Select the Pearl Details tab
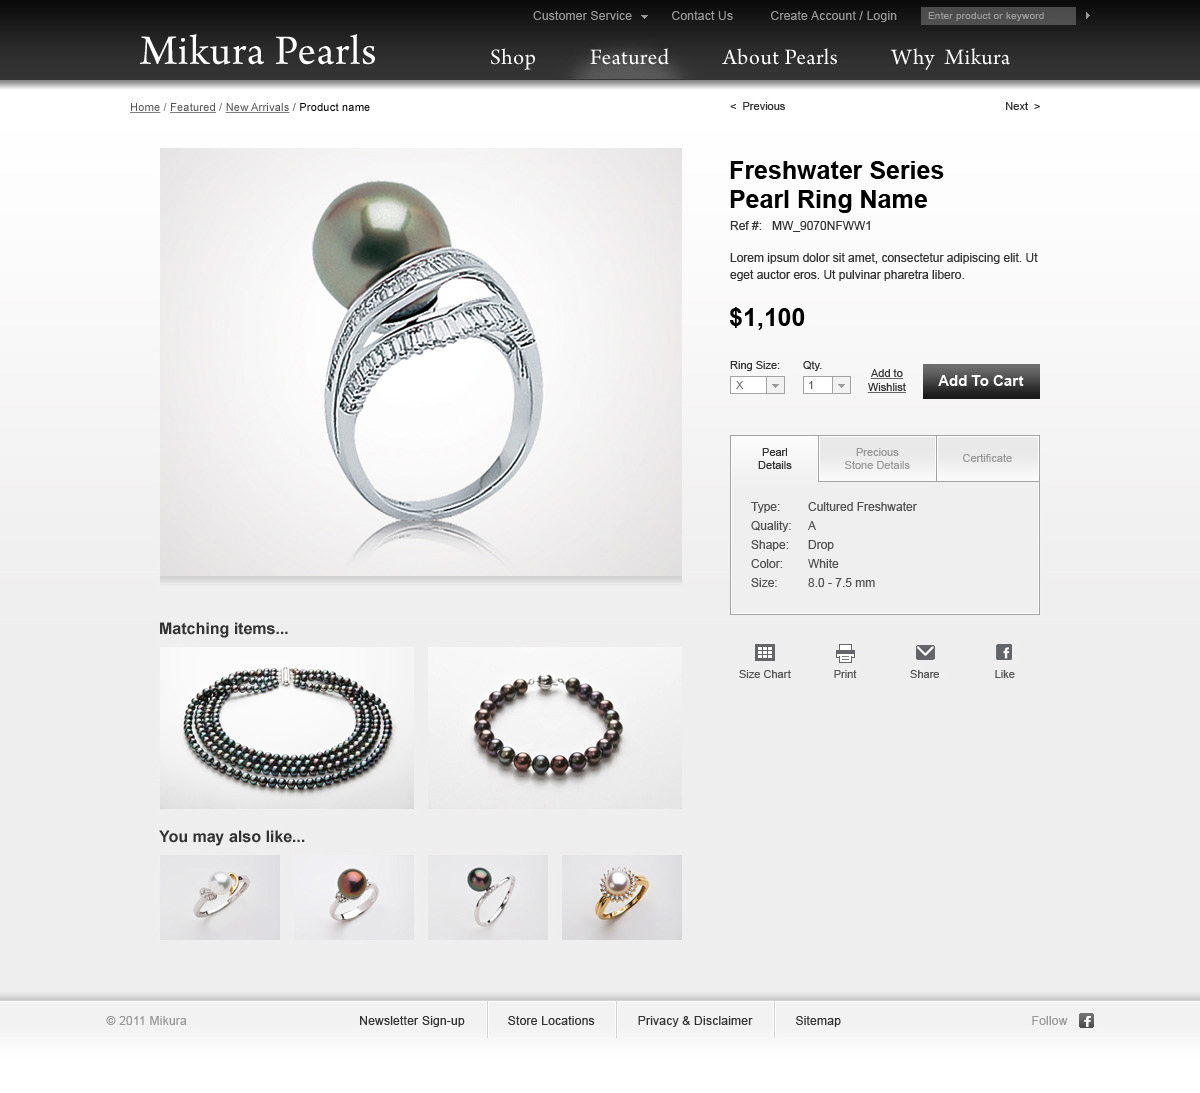 (774, 459)
